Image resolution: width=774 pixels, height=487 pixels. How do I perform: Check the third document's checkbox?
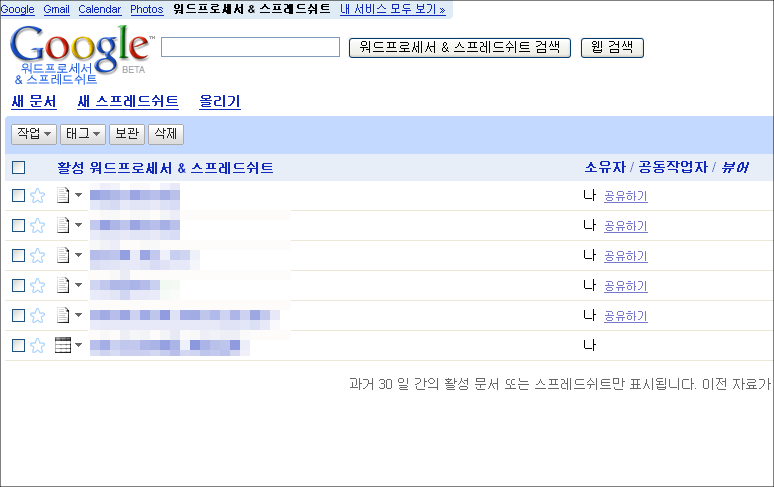tap(18, 256)
